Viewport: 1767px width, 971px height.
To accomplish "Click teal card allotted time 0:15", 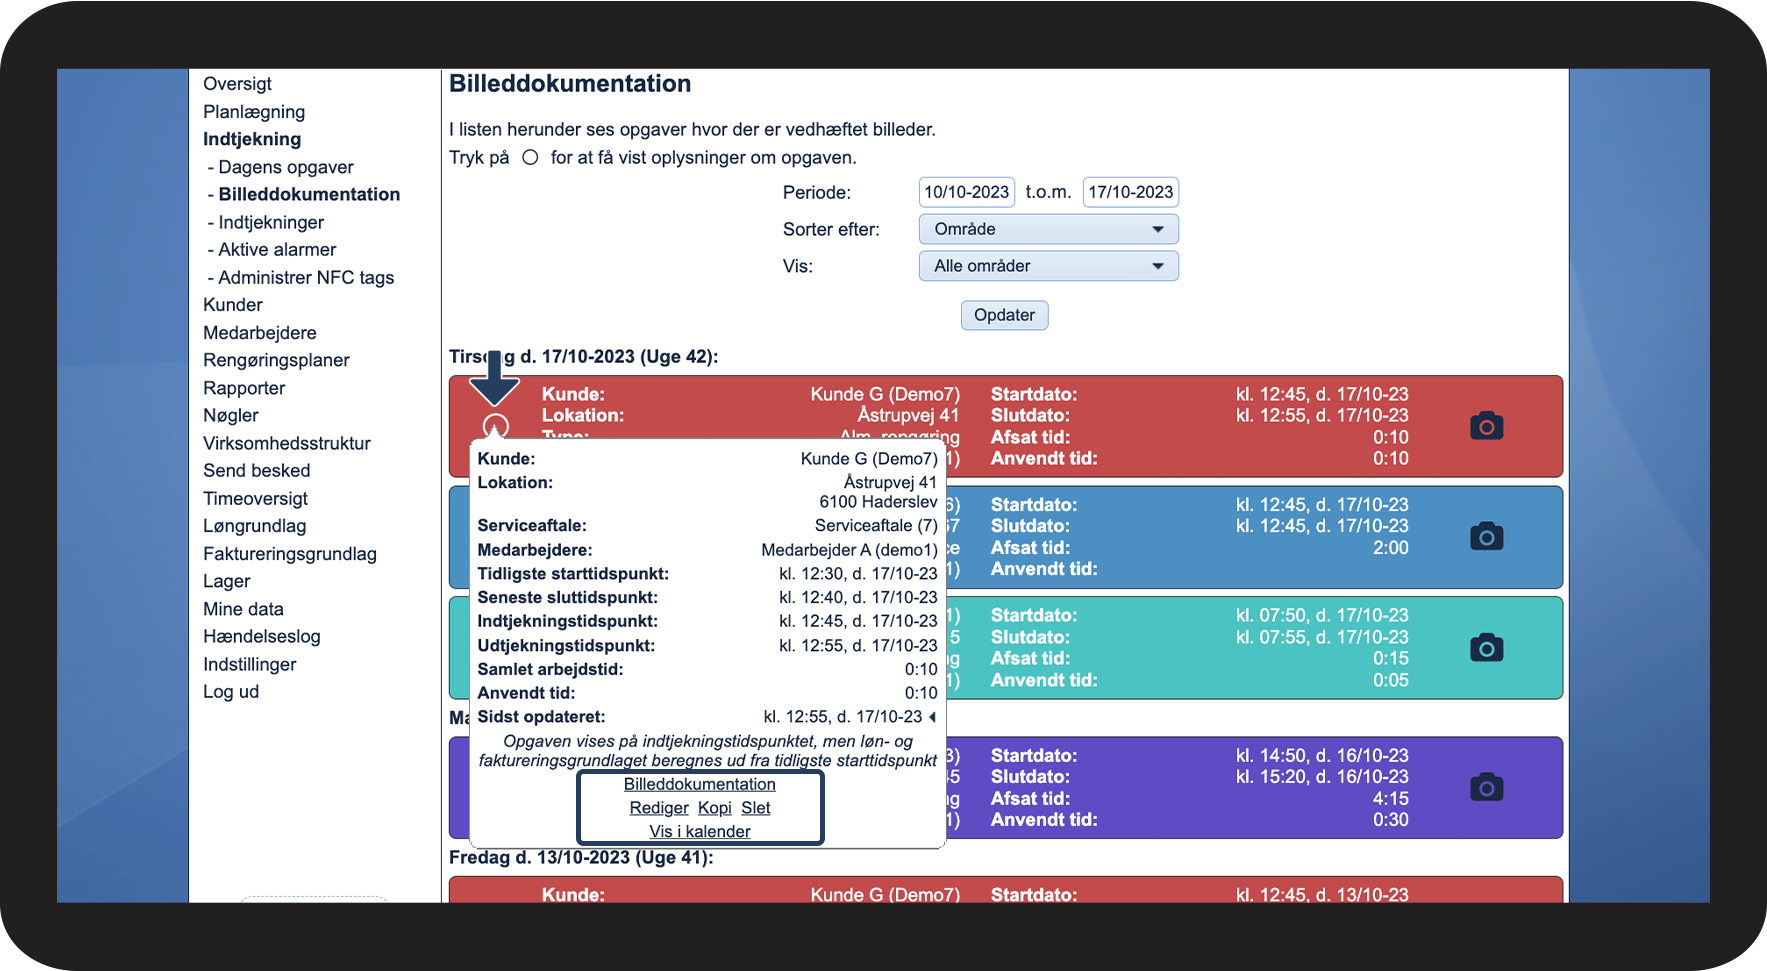I will pos(1391,659).
